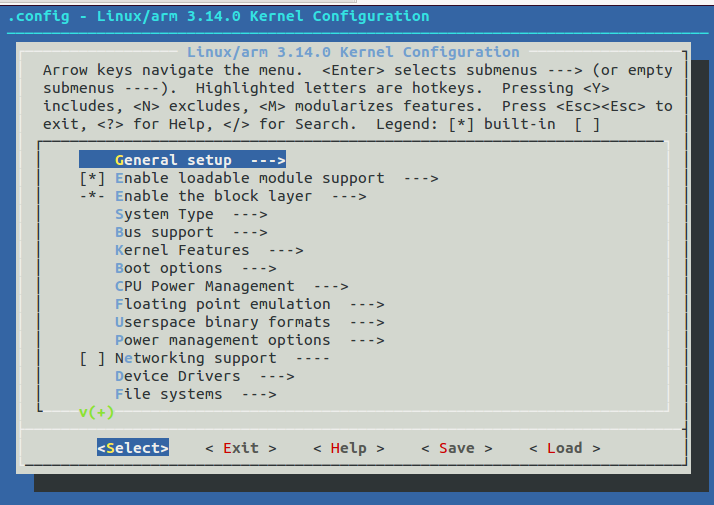714x505 pixels.
Task: Click the 'Legend: [*] built-in' text
Action: coord(466,124)
